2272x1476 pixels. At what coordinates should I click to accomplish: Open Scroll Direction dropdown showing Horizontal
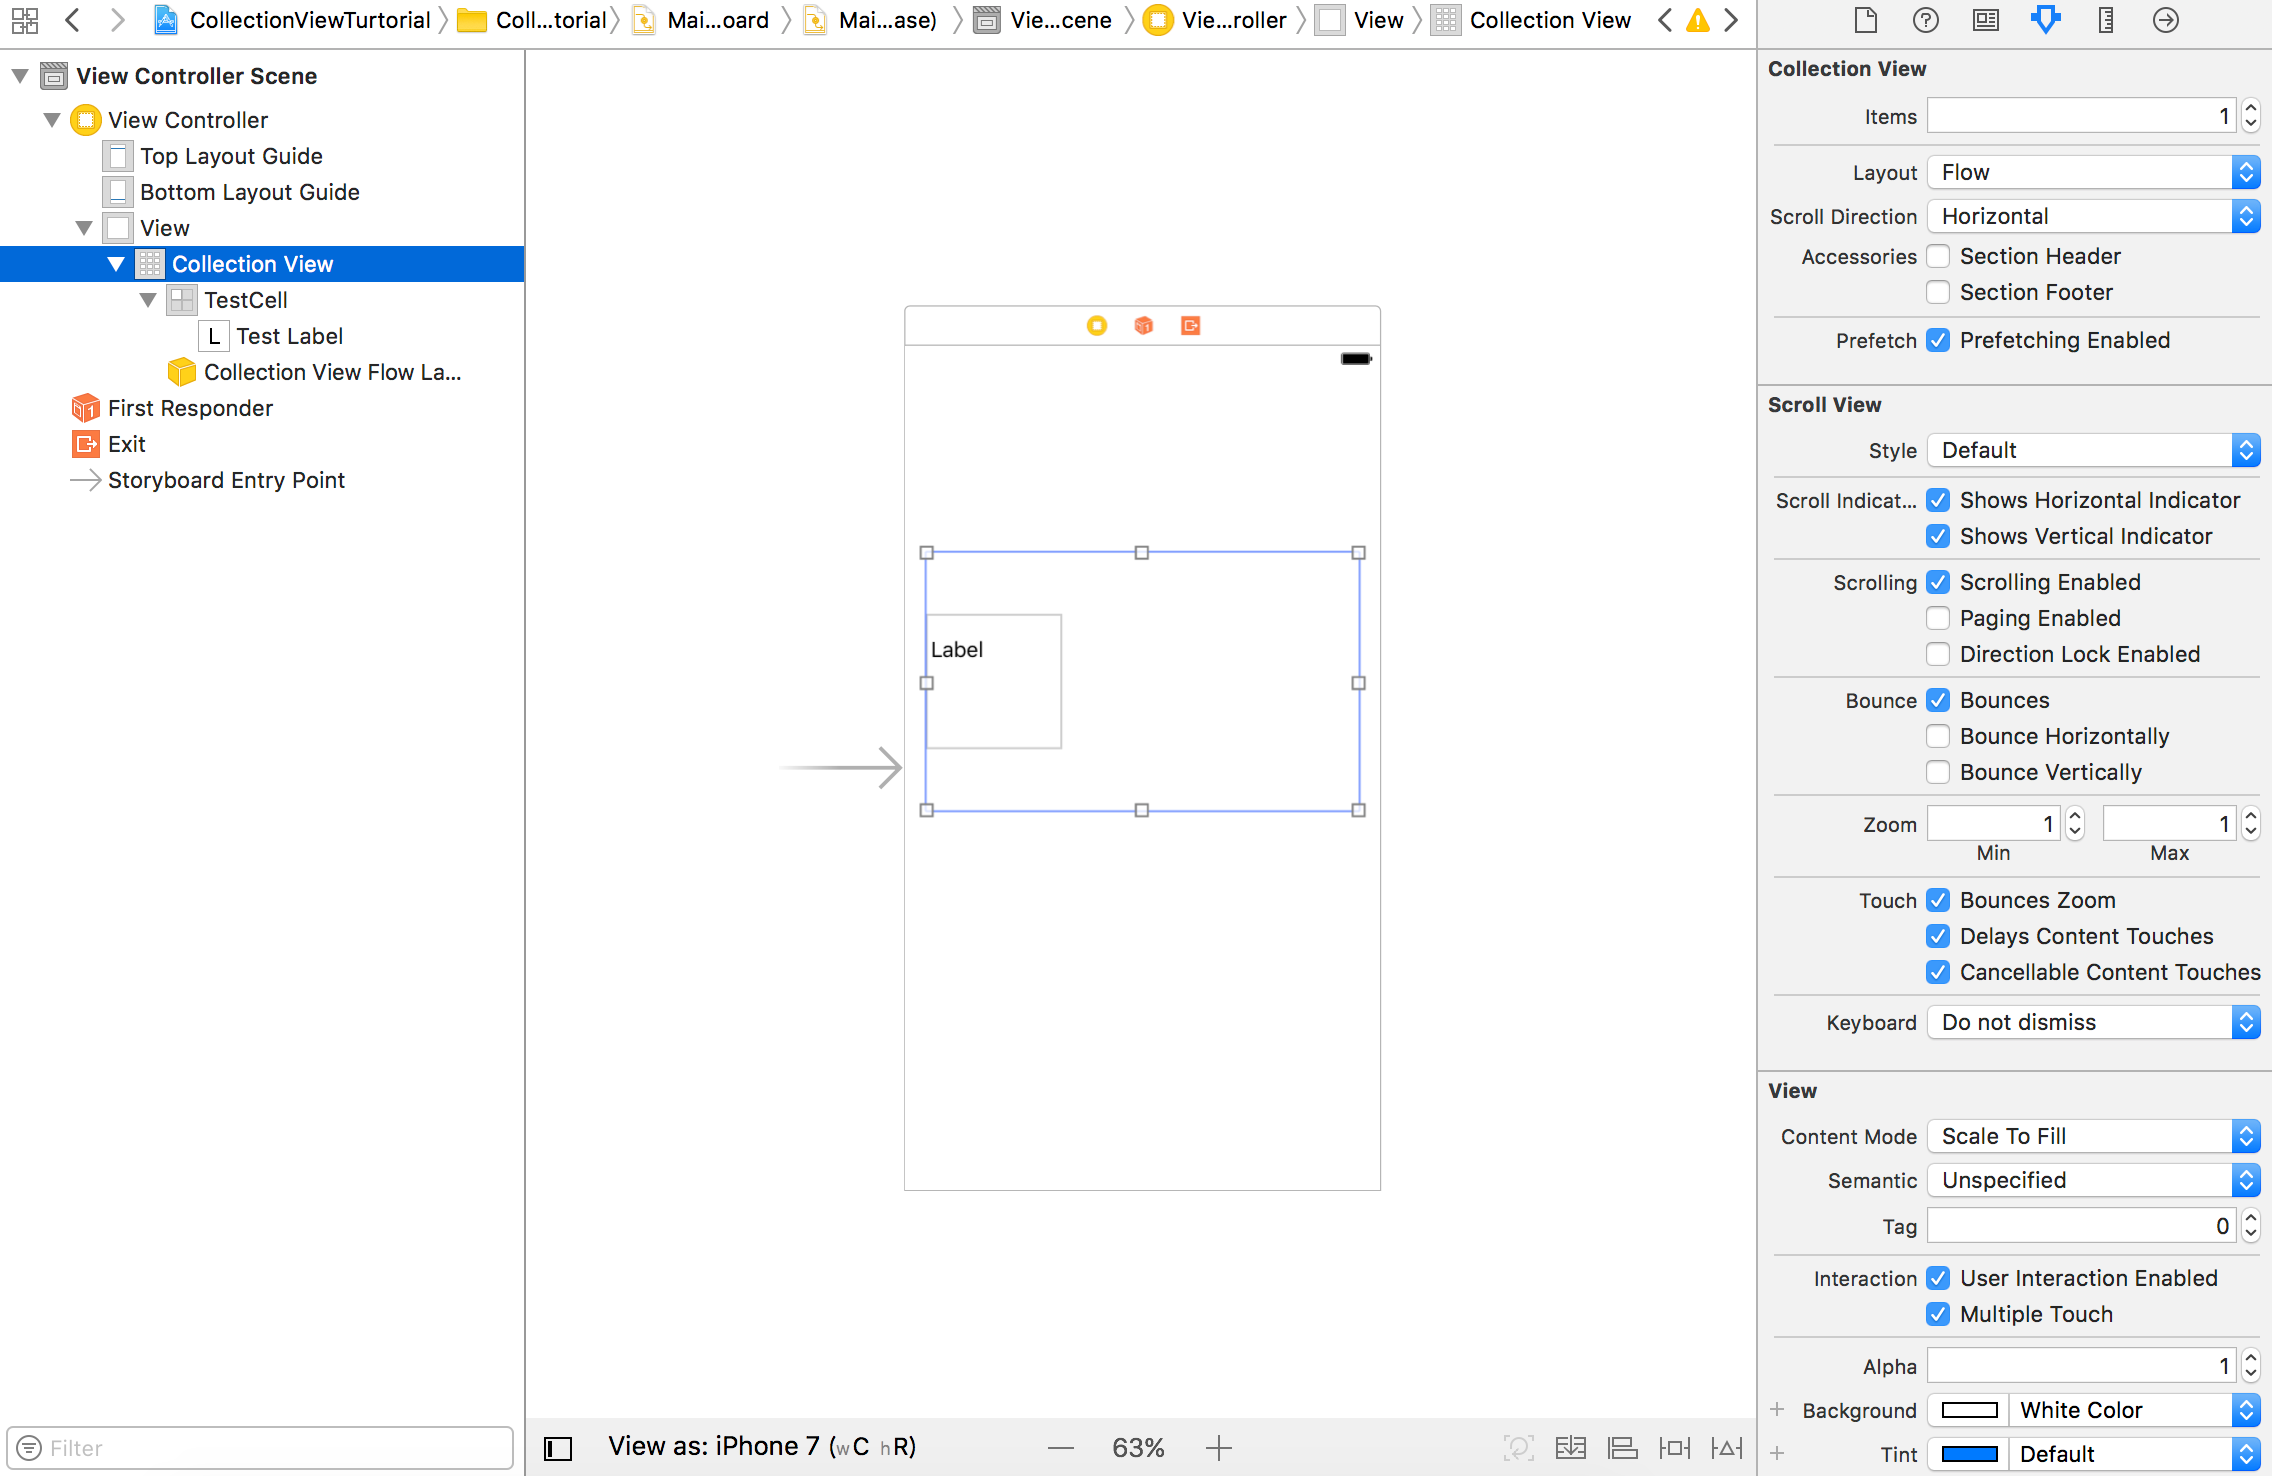2094,217
